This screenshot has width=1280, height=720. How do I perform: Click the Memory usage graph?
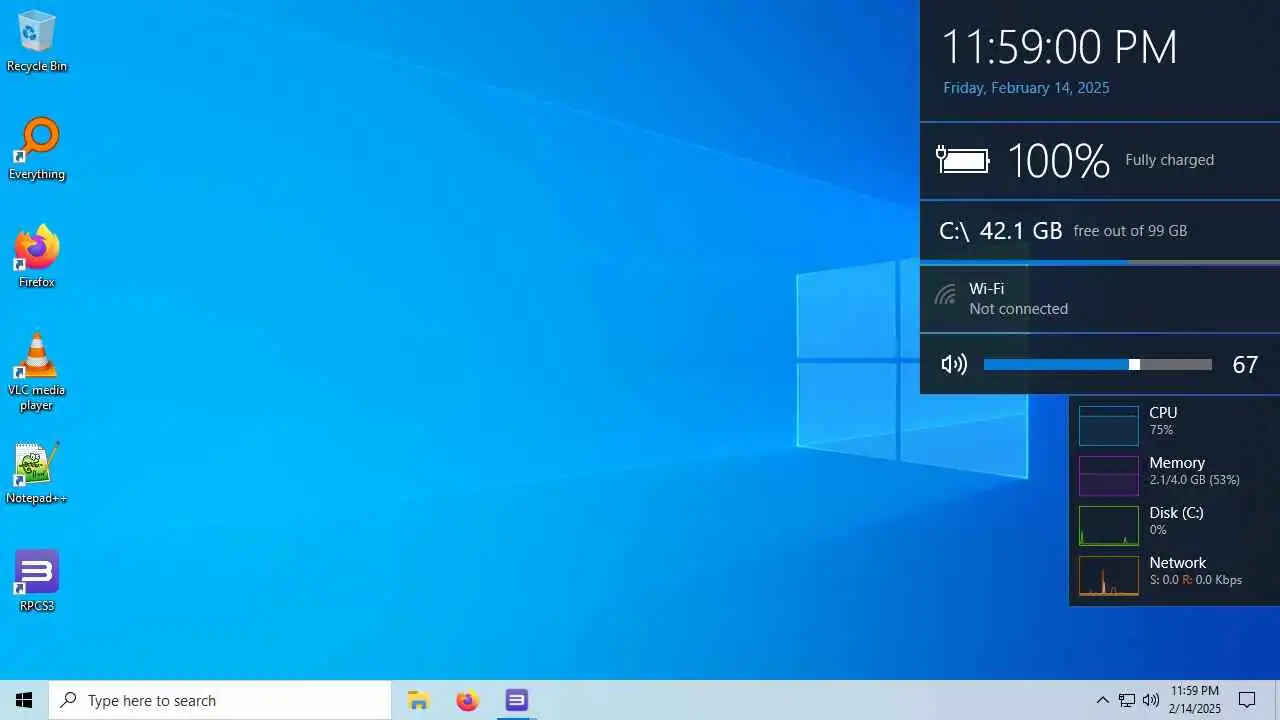tap(1108, 475)
